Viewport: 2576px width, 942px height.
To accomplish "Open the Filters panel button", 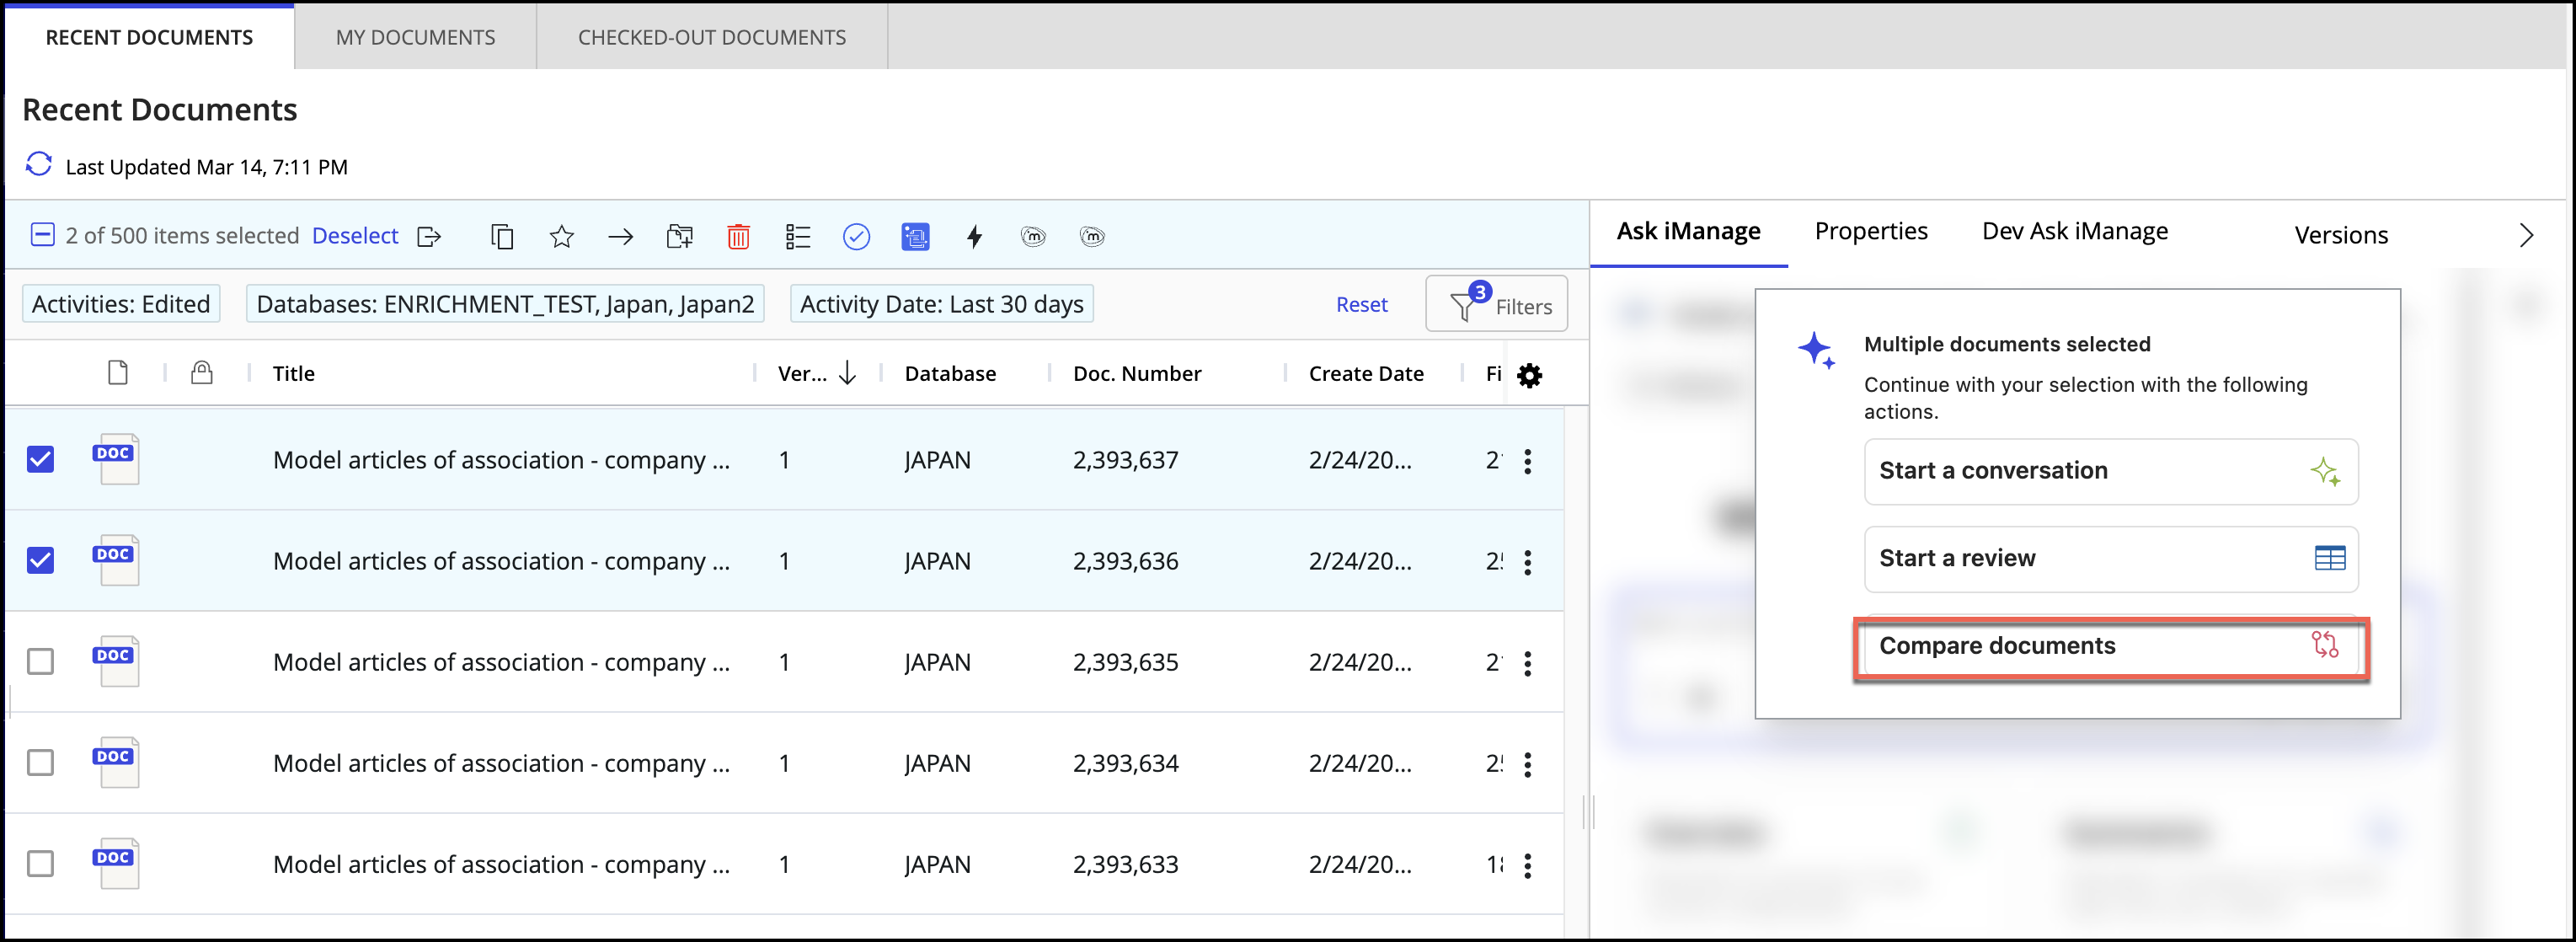I will point(1496,304).
